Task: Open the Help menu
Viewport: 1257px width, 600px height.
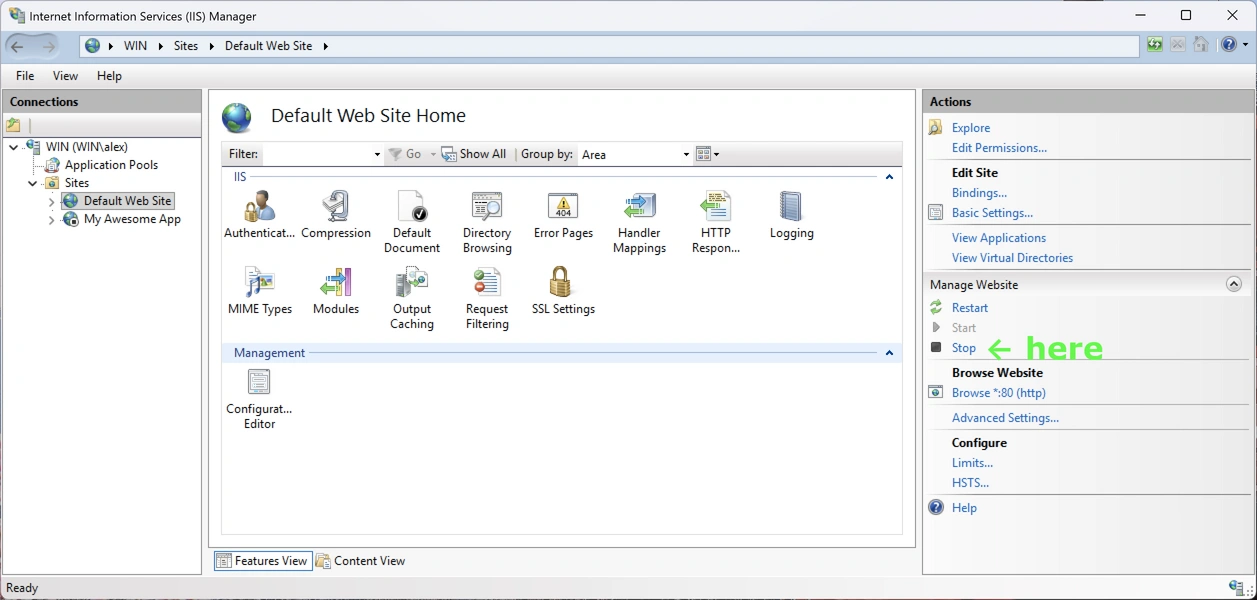Action: point(109,76)
